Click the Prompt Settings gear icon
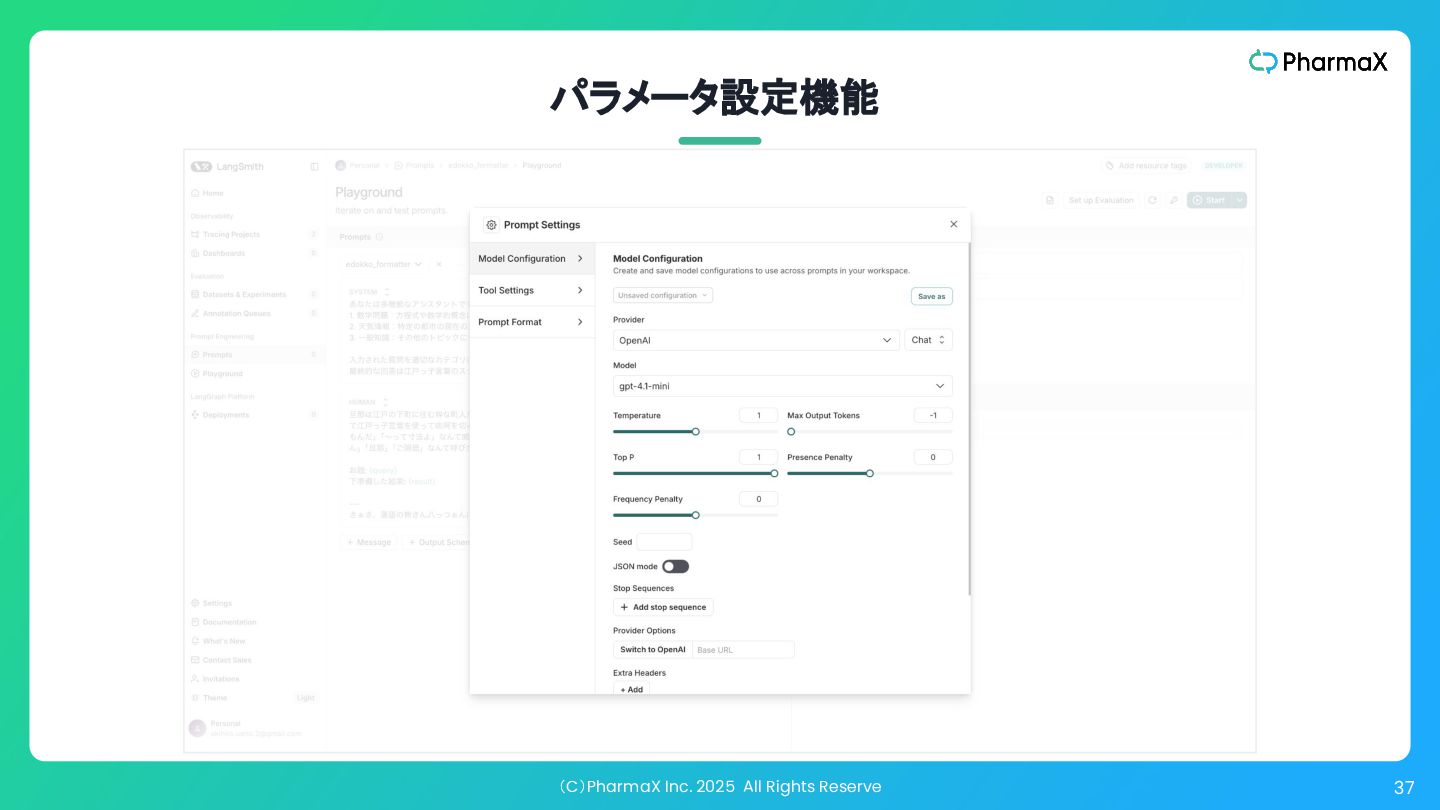Viewport: 1440px width, 810px height. click(x=491, y=225)
